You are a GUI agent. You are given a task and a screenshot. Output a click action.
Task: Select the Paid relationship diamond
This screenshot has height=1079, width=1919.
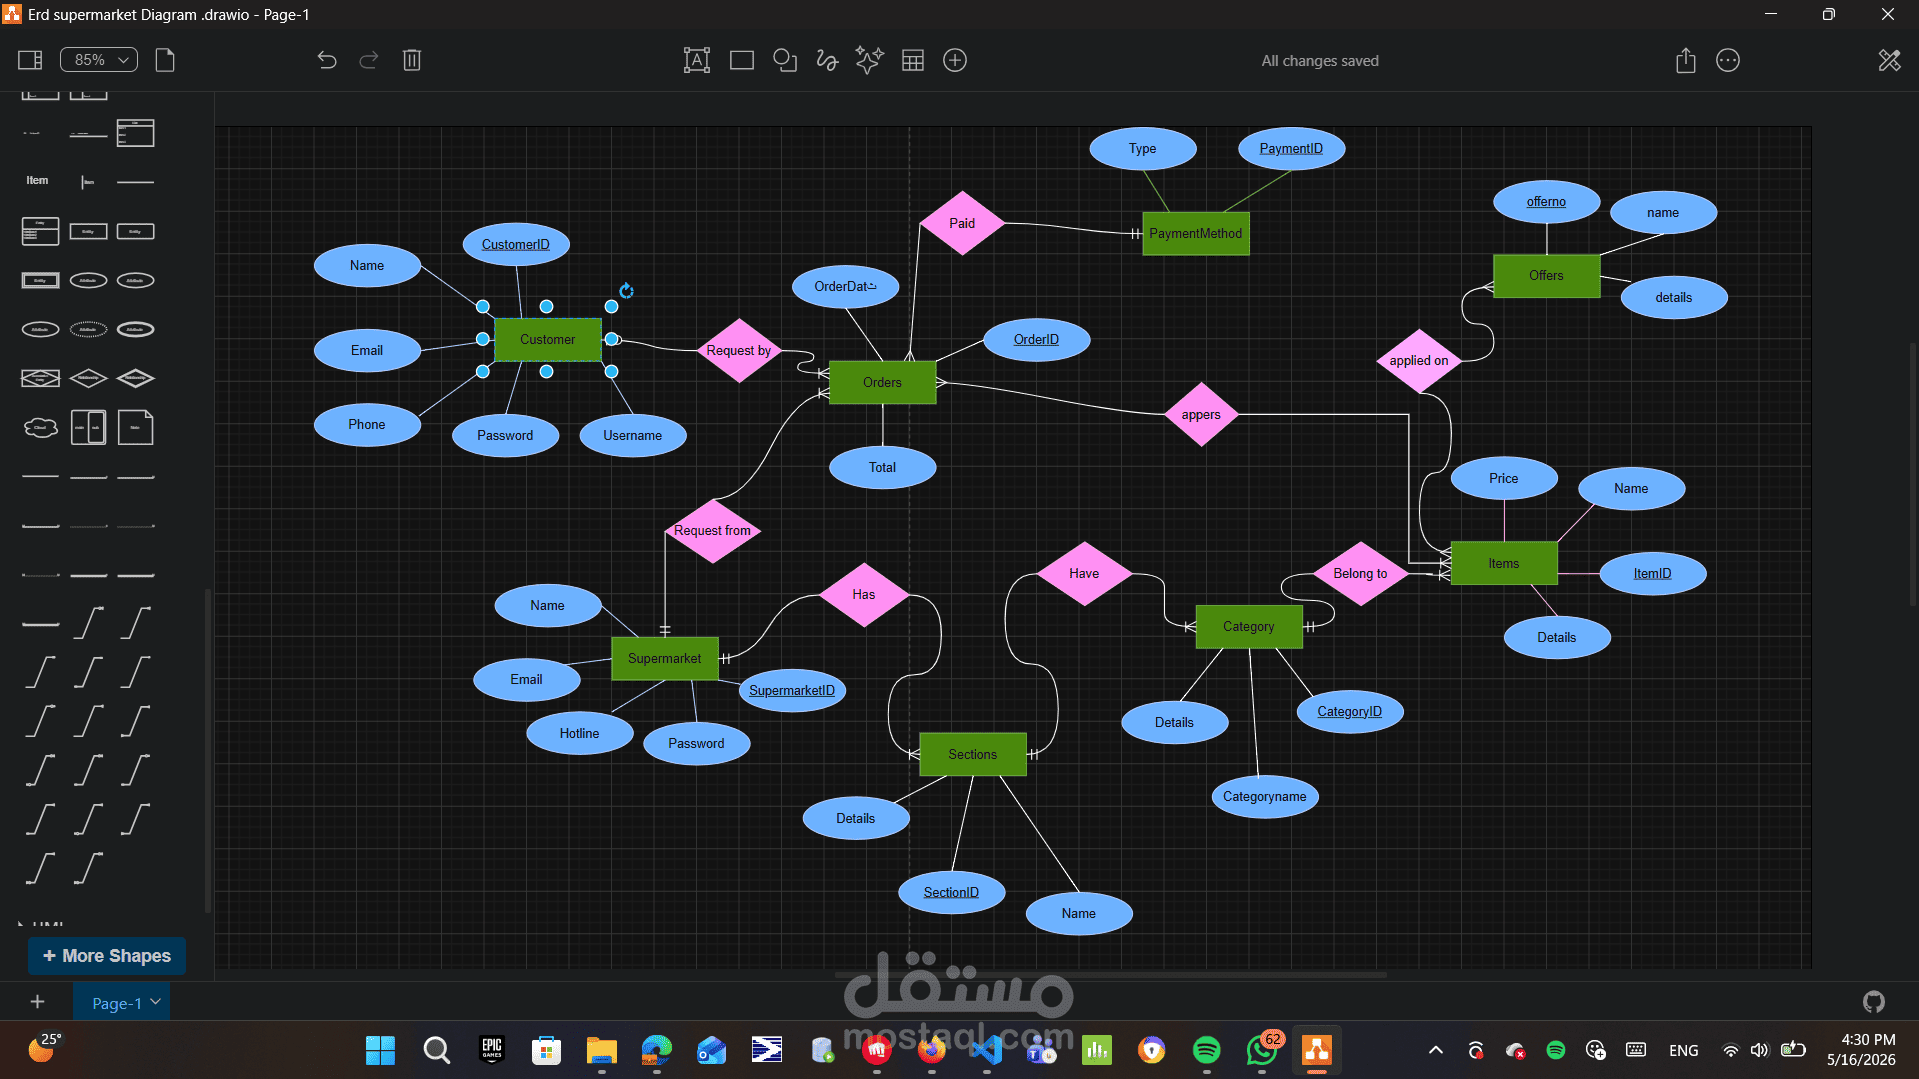click(x=962, y=223)
